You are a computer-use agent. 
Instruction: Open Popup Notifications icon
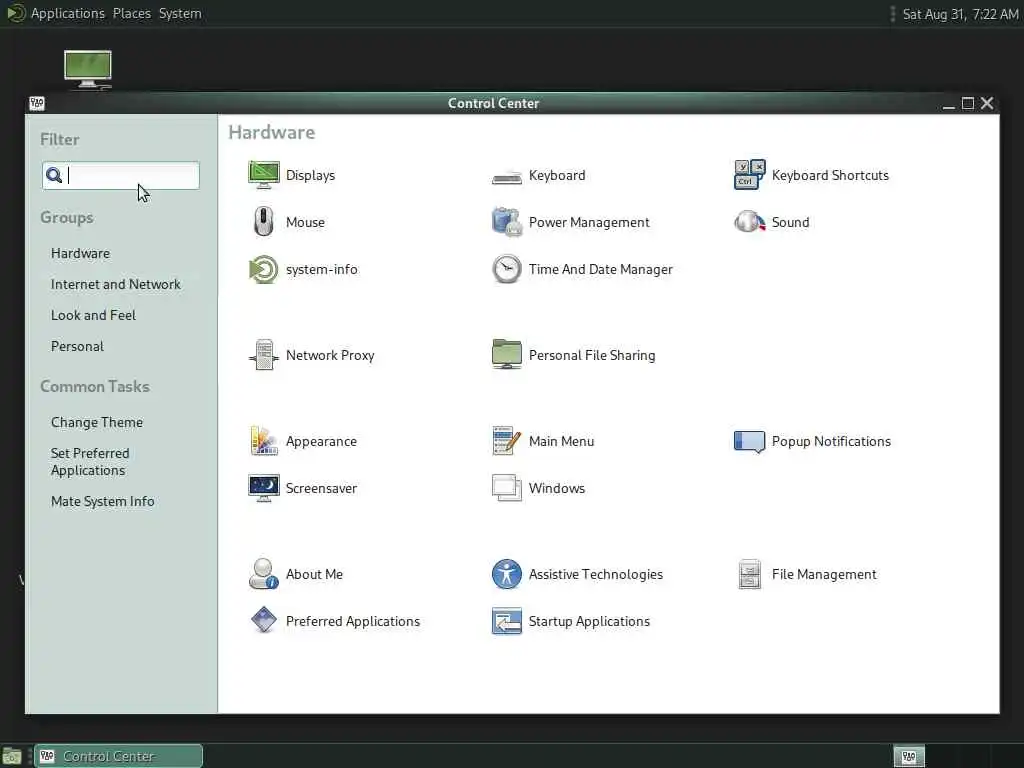(x=749, y=441)
